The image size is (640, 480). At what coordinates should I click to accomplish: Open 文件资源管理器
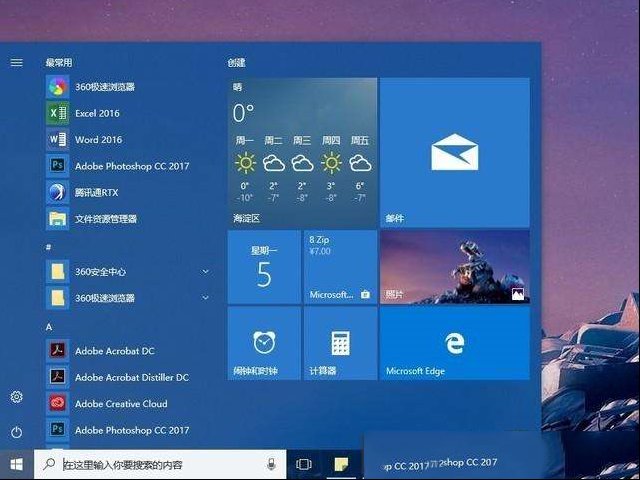coord(129,219)
